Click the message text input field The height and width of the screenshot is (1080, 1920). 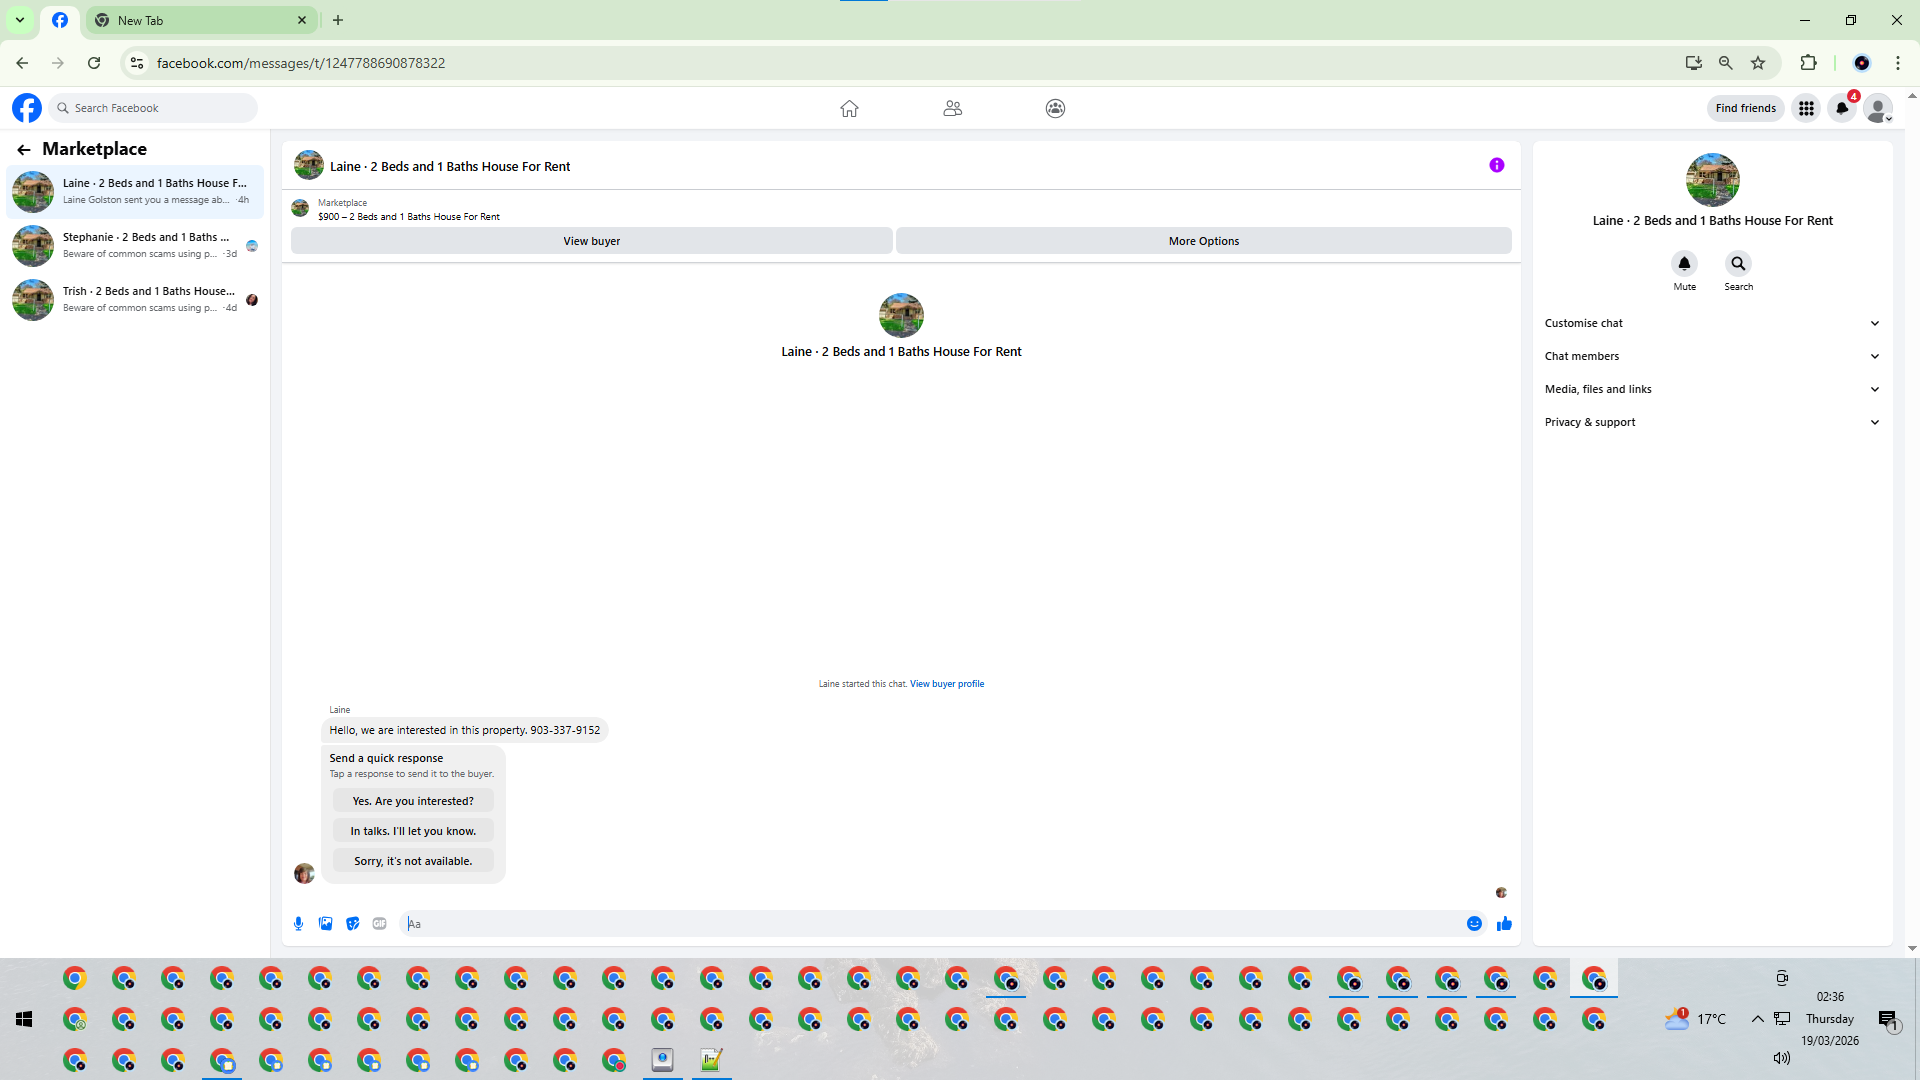(930, 924)
